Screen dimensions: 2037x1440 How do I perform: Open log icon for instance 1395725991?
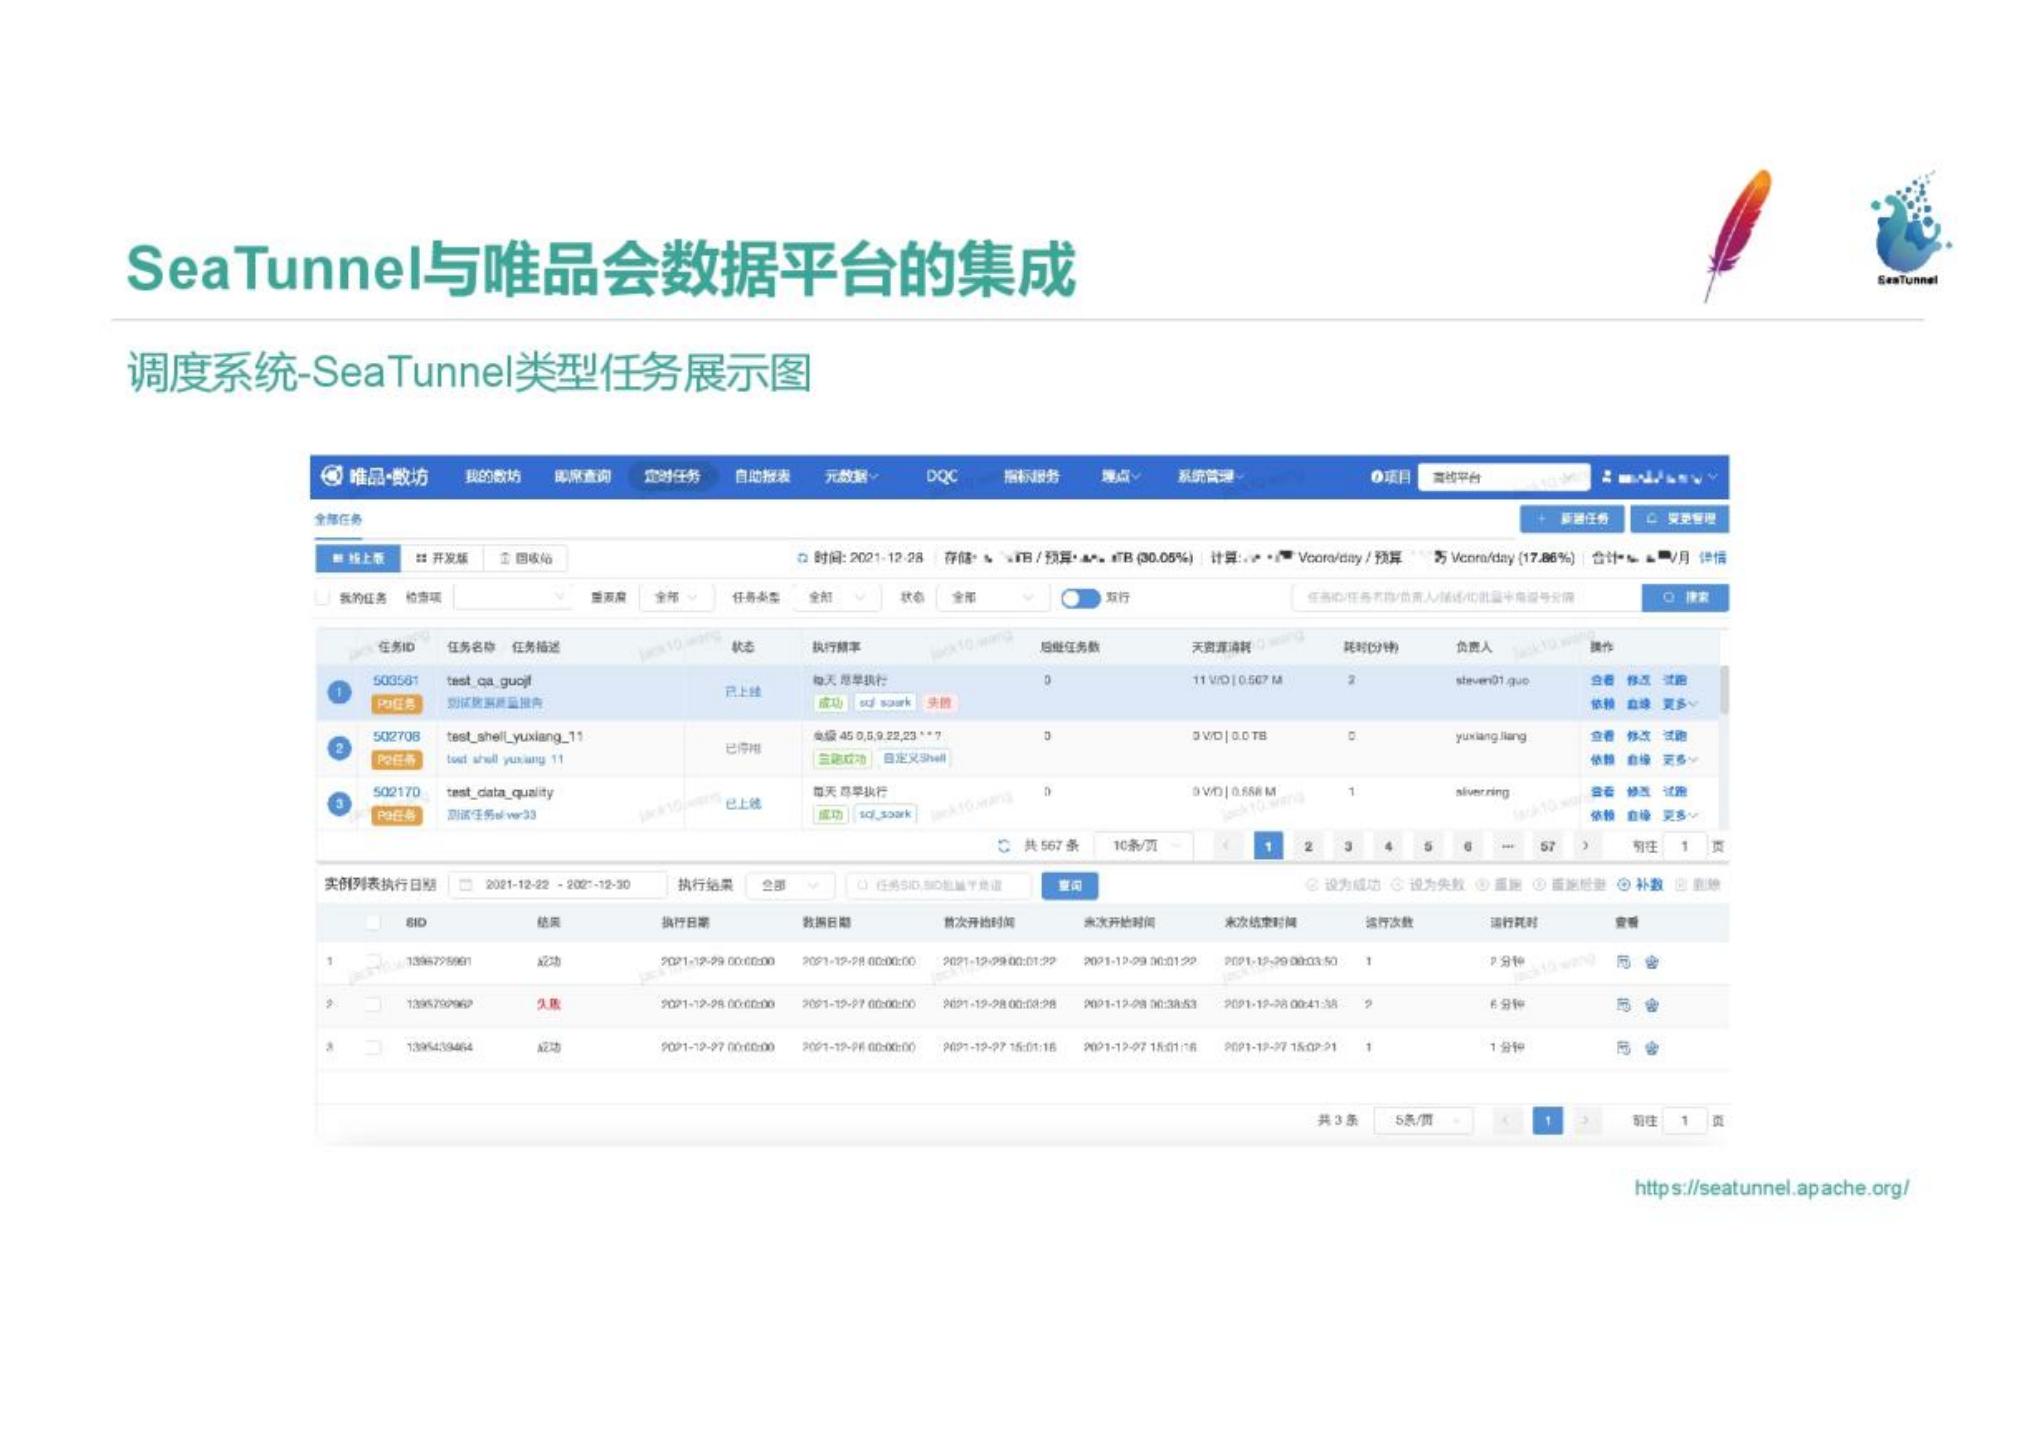[x=1623, y=961]
